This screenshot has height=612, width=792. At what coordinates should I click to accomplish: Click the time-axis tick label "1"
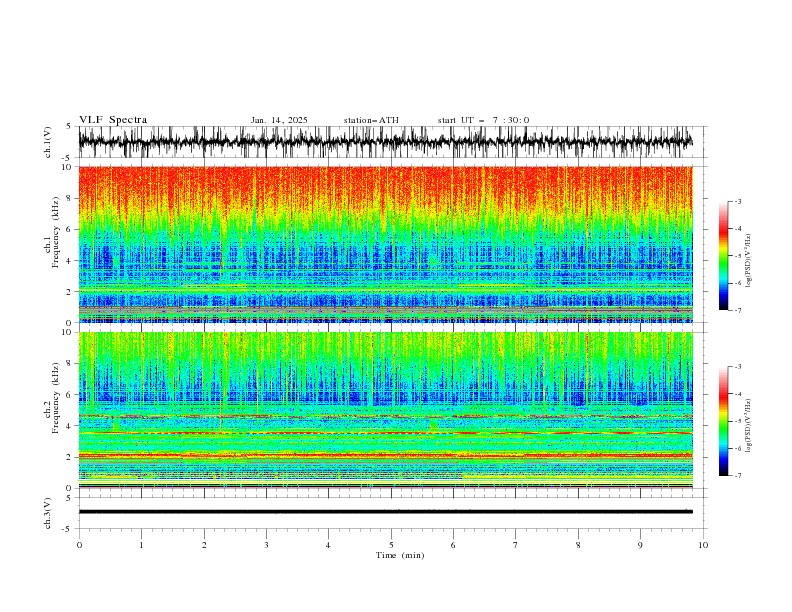[141, 545]
